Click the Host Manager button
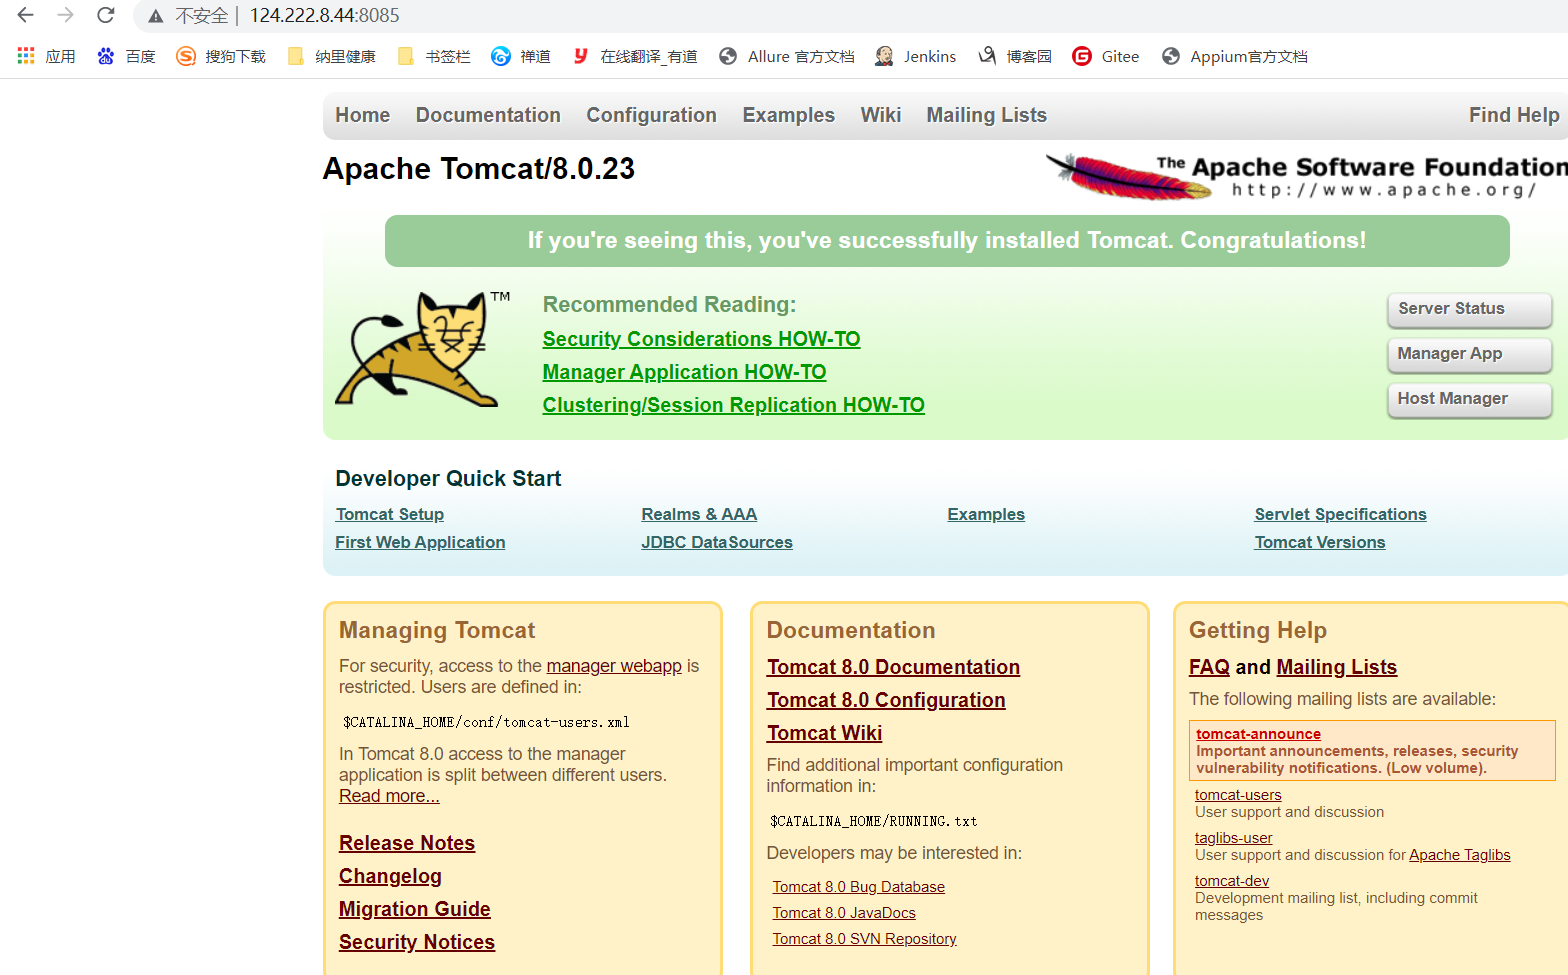 point(1469,399)
